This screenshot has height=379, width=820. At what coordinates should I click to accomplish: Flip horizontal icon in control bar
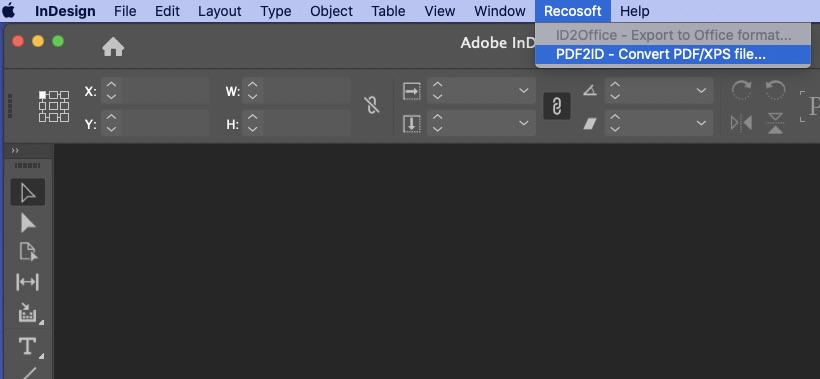(742, 123)
